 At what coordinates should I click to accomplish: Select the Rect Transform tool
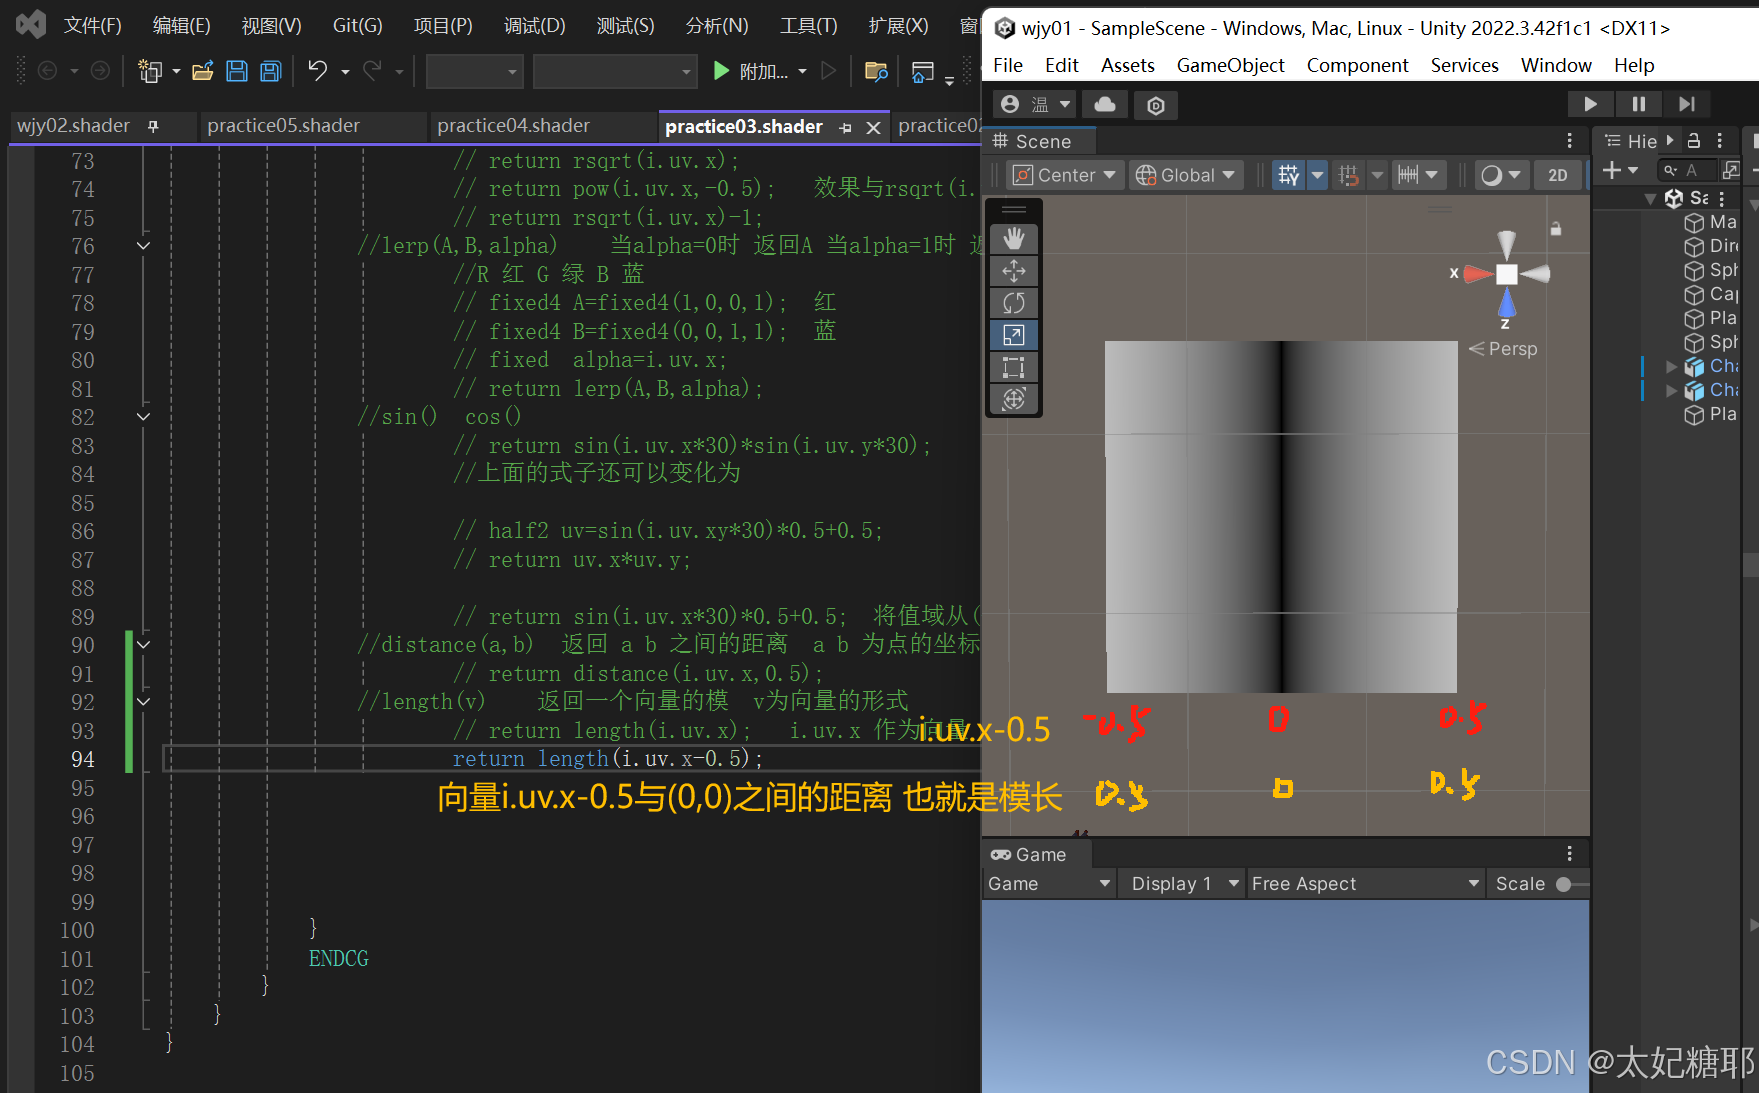1014,367
